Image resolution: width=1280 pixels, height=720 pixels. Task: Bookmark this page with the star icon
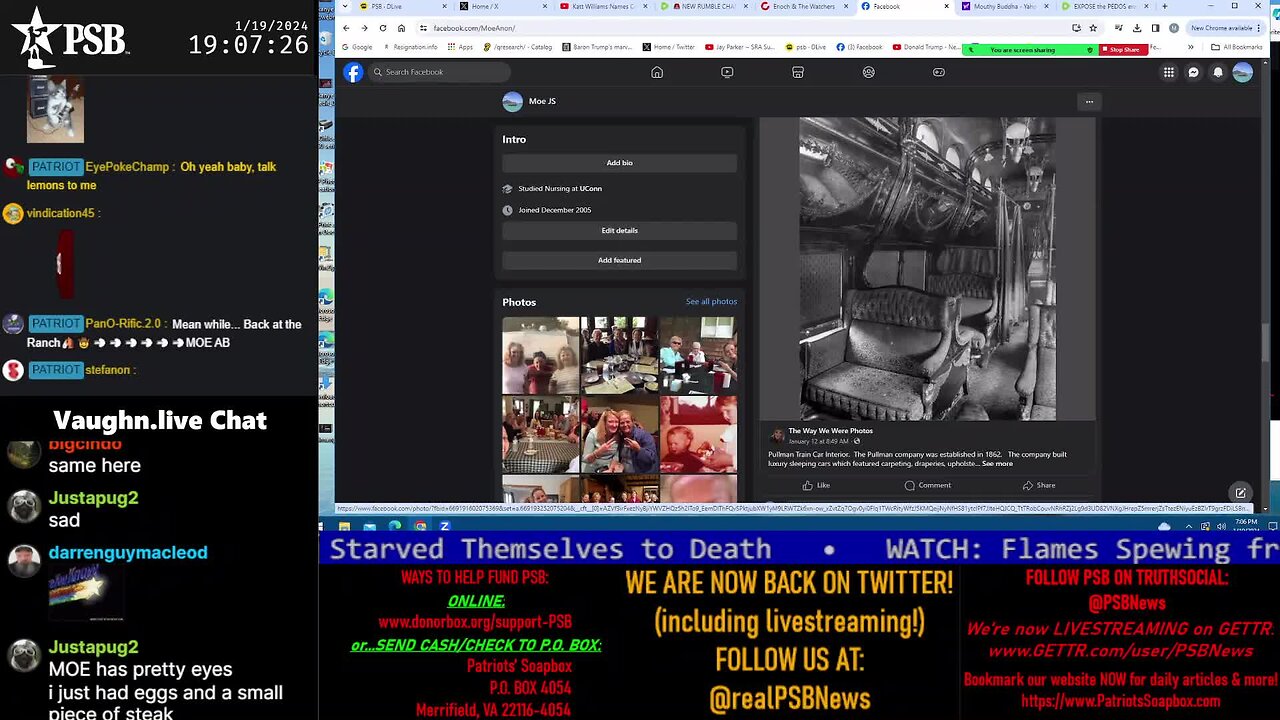(1092, 28)
